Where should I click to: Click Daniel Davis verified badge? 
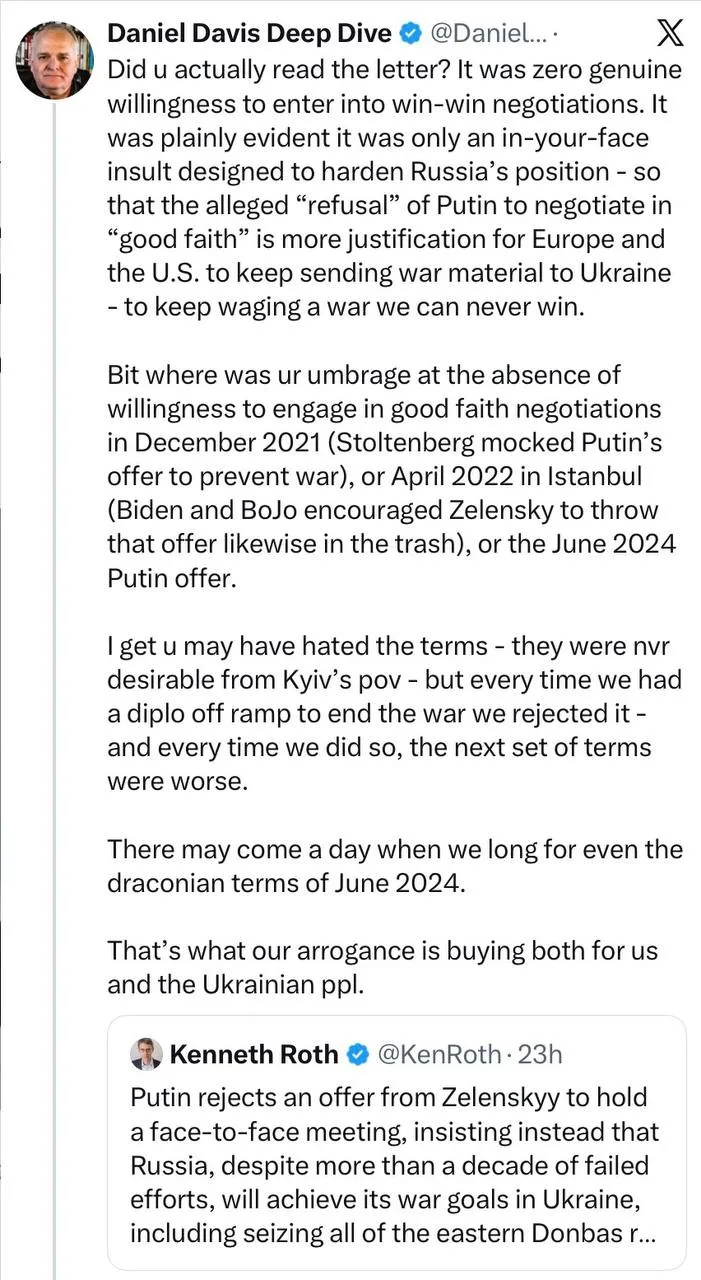[410, 34]
